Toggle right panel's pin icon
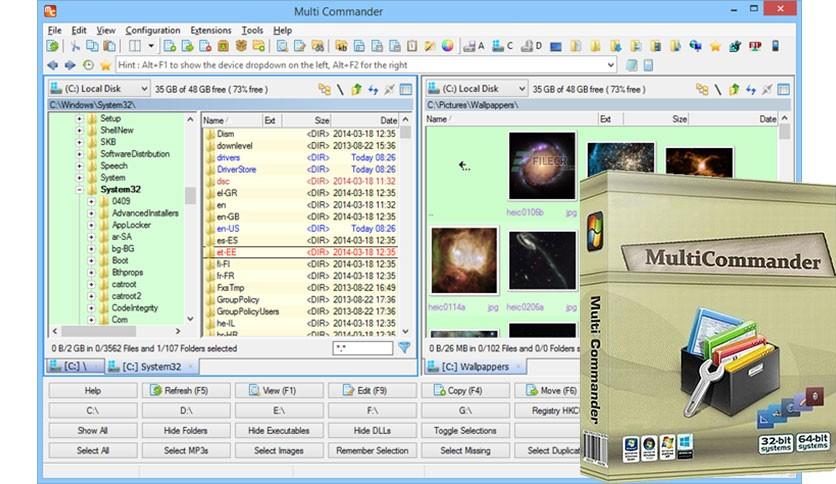 [x=767, y=89]
